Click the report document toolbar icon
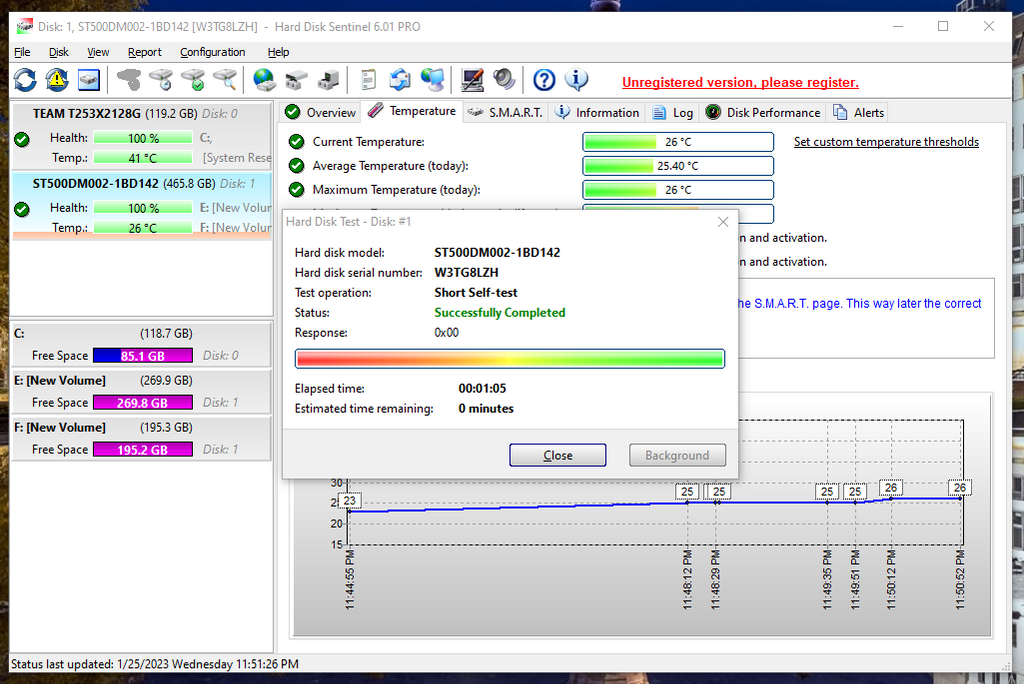1024x684 pixels. click(x=369, y=80)
